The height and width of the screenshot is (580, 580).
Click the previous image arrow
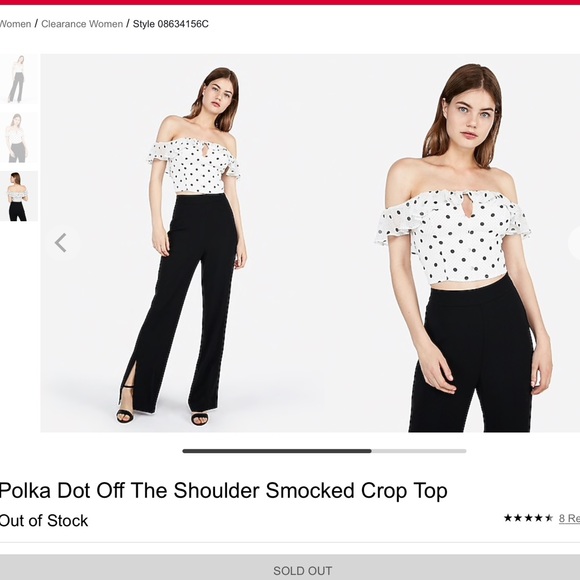click(x=61, y=243)
